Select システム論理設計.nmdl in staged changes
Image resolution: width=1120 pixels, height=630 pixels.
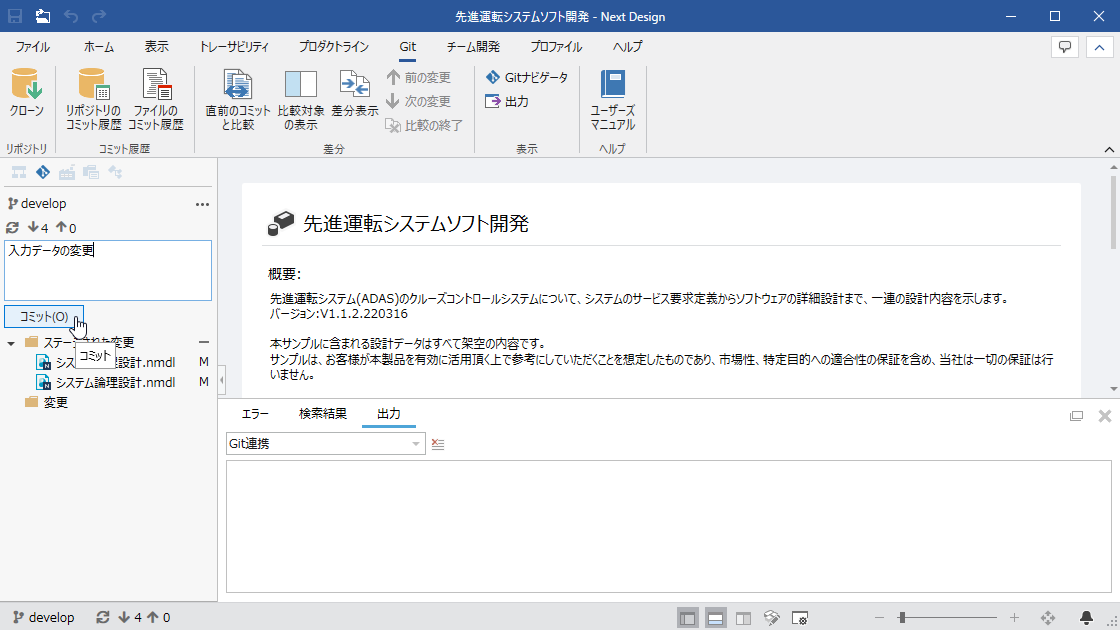click(106, 382)
